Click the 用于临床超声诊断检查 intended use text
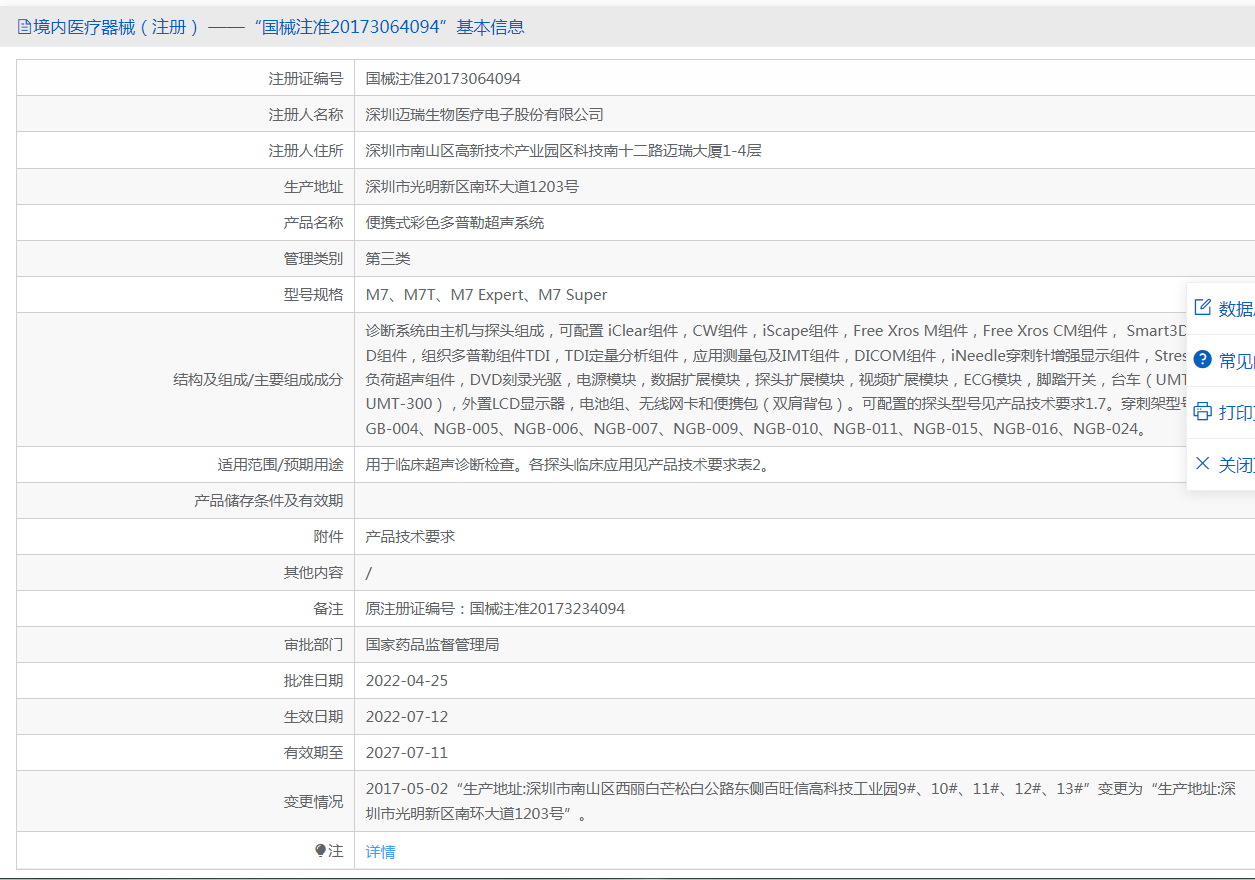Screen dimensions: 1255x880 [568, 465]
